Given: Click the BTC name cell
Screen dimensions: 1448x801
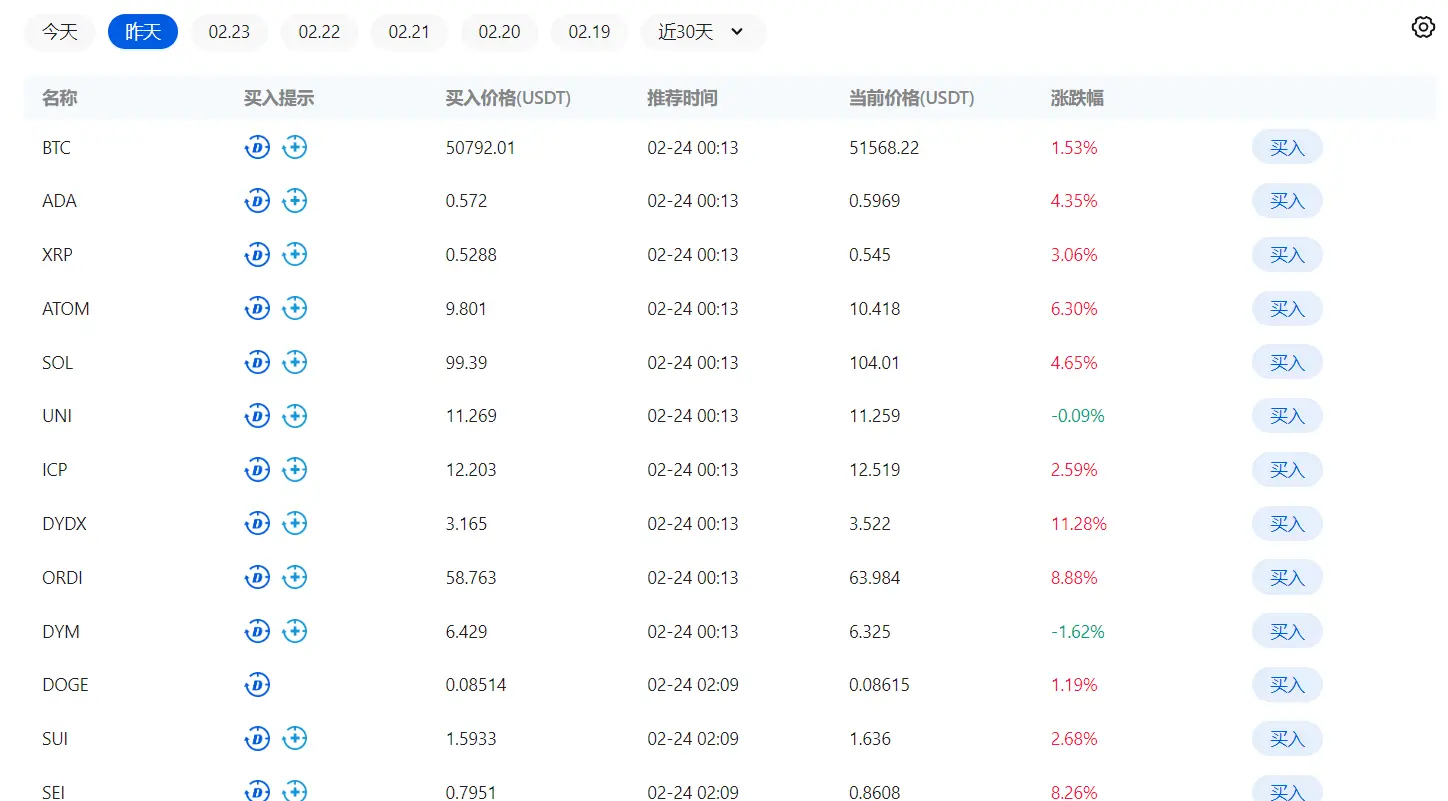Looking at the screenshot, I should (x=57, y=148).
